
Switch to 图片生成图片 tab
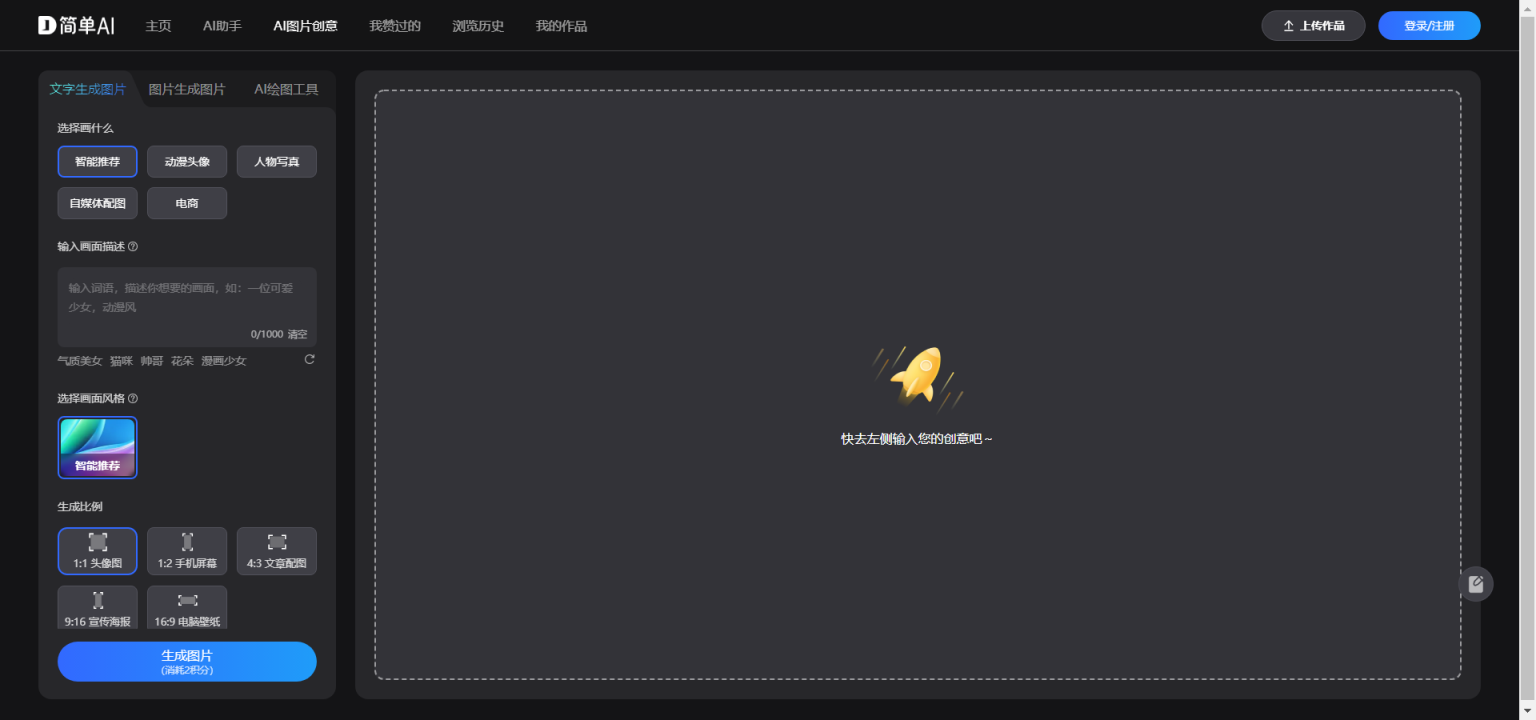(x=187, y=89)
